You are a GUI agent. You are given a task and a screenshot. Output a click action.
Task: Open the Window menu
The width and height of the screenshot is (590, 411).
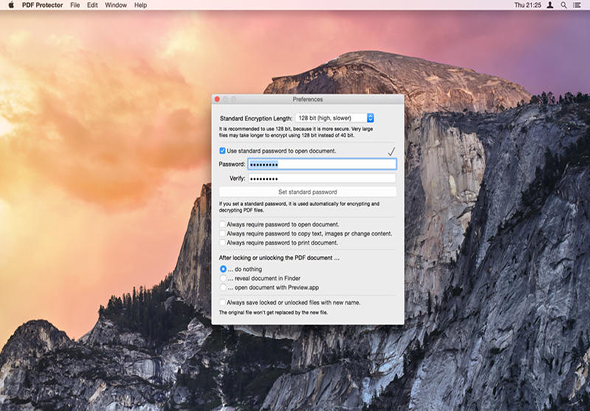tap(116, 5)
